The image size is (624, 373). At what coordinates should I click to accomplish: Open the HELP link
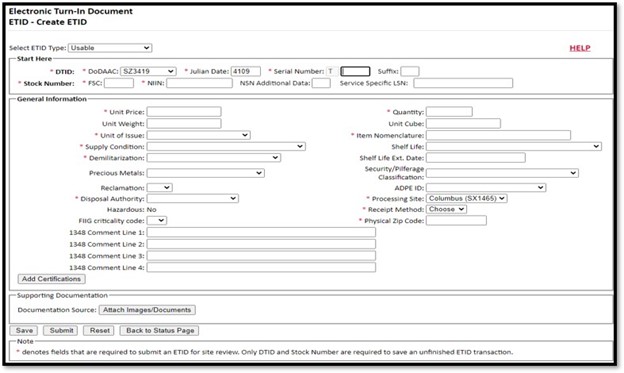[580, 48]
